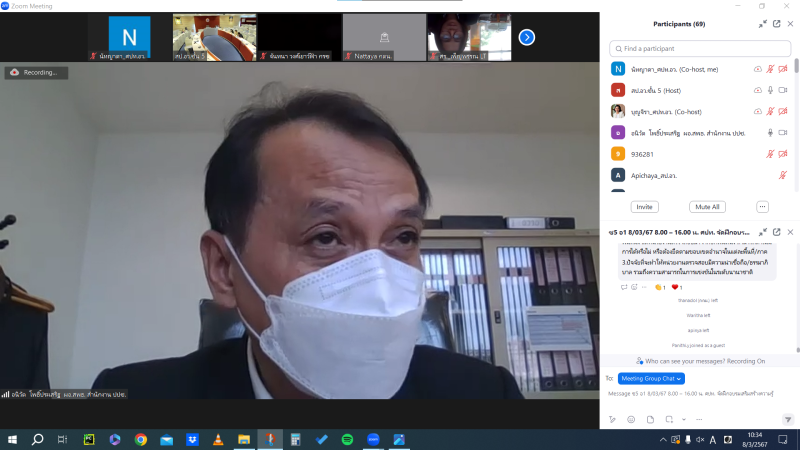Select Apichaya in the participants list
Image resolution: width=800 pixels, height=450 pixels.
click(x=700, y=175)
